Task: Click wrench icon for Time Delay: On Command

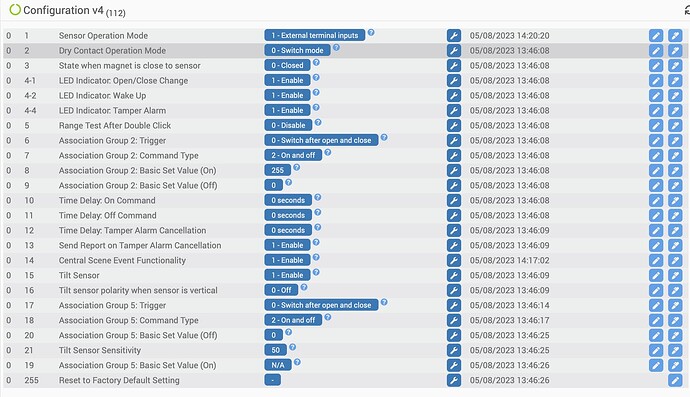Action: 454,200
